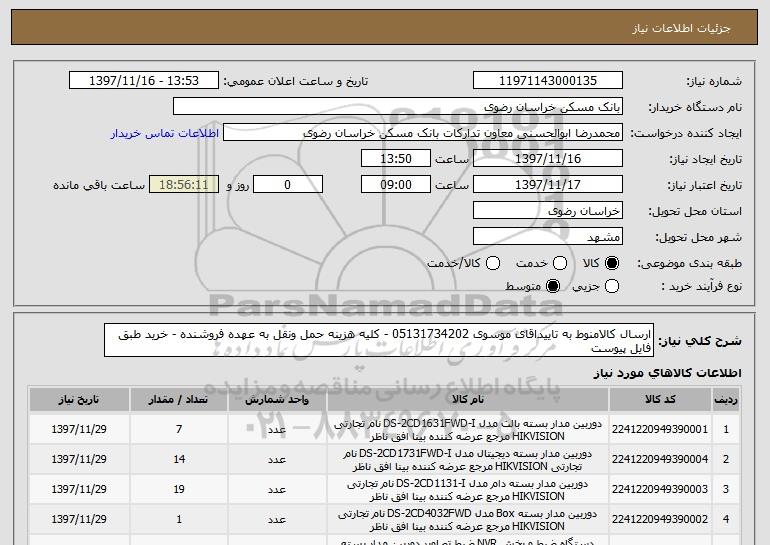Choose the متوسط purchase process option
This screenshot has height=545, width=770.
pyautogui.click(x=553, y=286)
